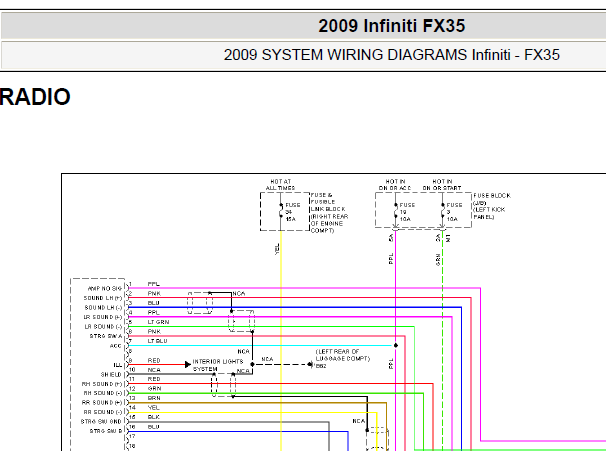Screen dimensions: 606x451
Task: Click the RH SOUND (-) pin label
Action: point(103,393)
